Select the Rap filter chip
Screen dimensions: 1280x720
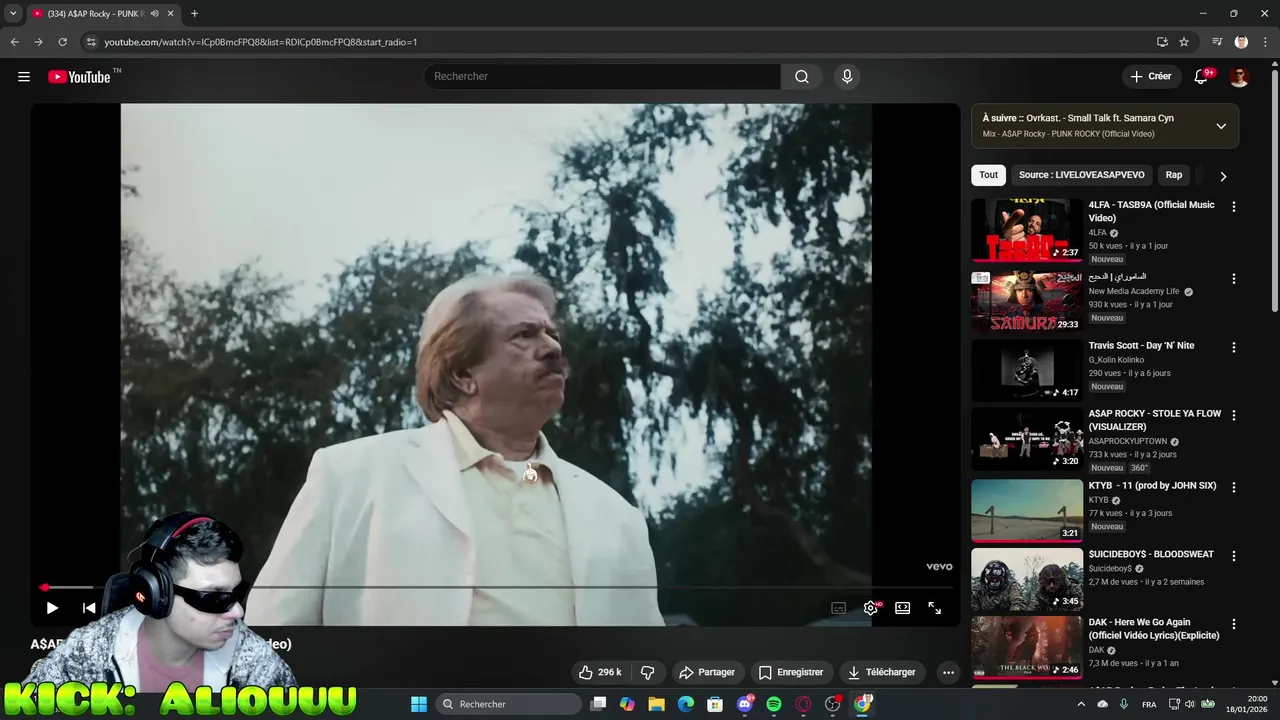[x=1174, y=175]
